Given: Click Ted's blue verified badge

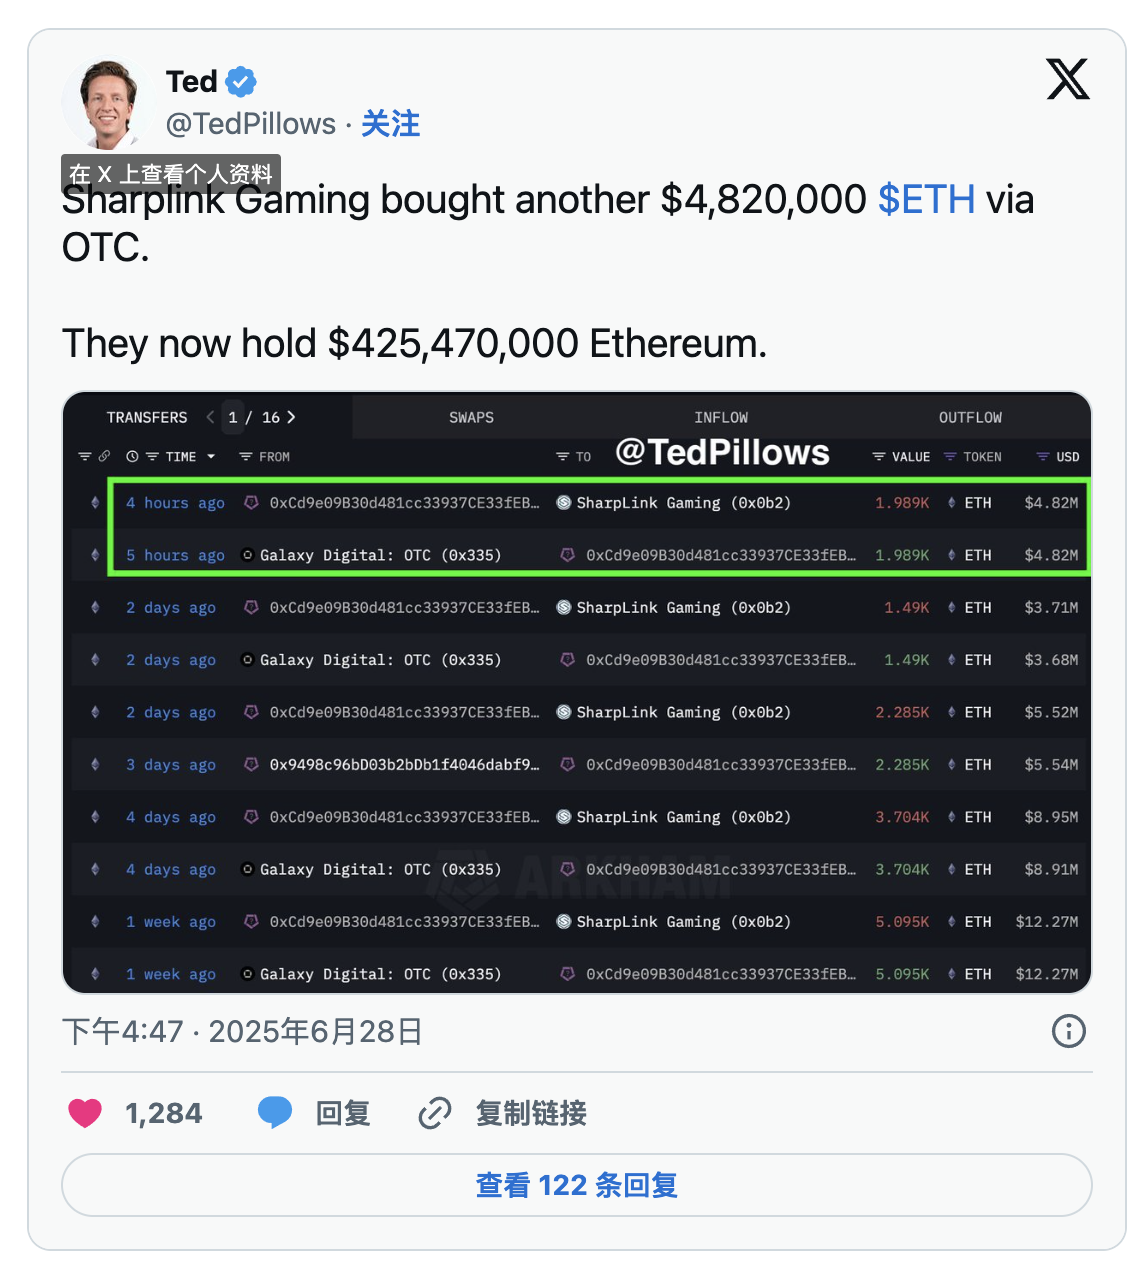Looking at the screenshot, I should click(241, 81).
